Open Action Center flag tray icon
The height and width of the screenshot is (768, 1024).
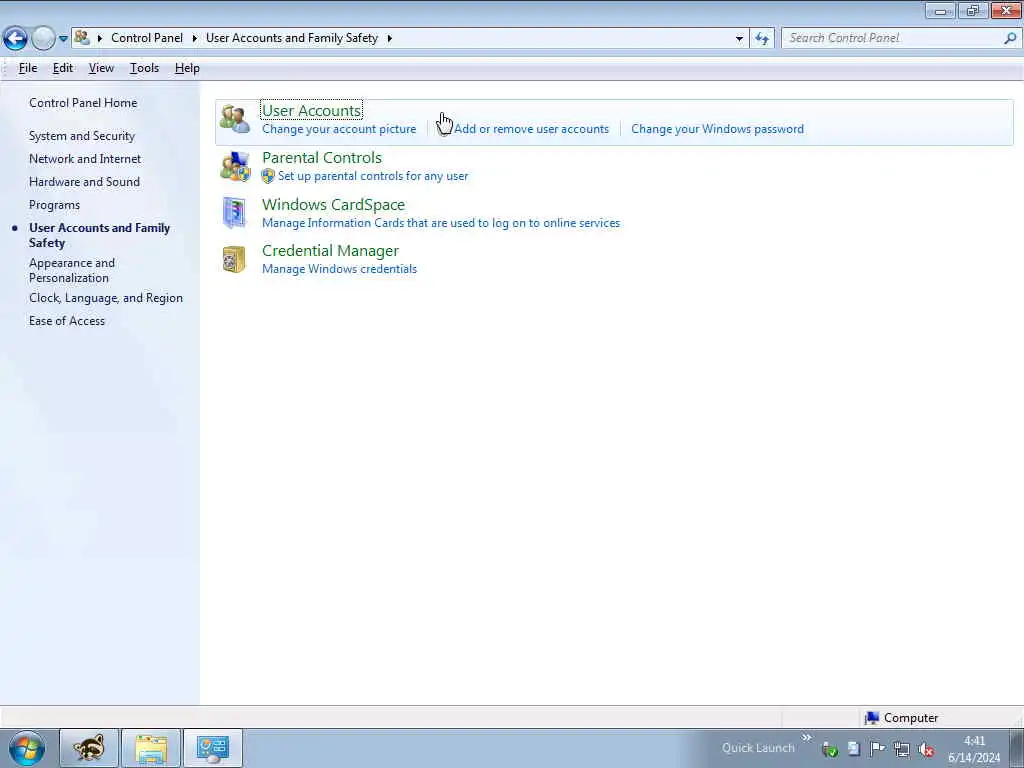[x=877, y=748]
